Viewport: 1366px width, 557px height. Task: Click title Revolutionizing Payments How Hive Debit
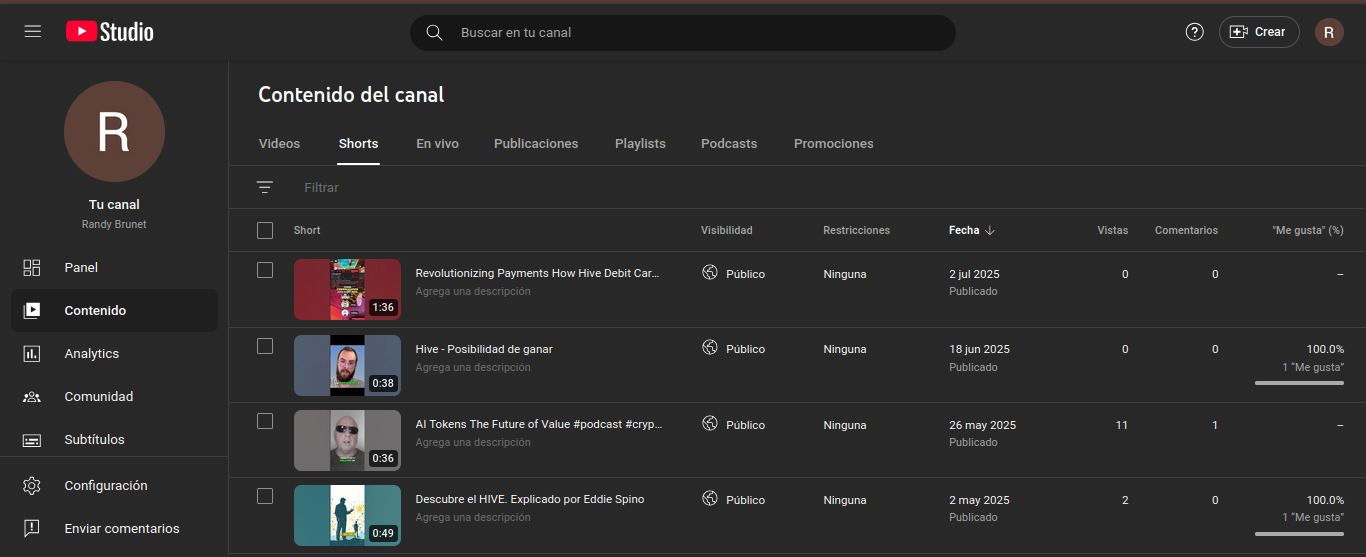538,273
